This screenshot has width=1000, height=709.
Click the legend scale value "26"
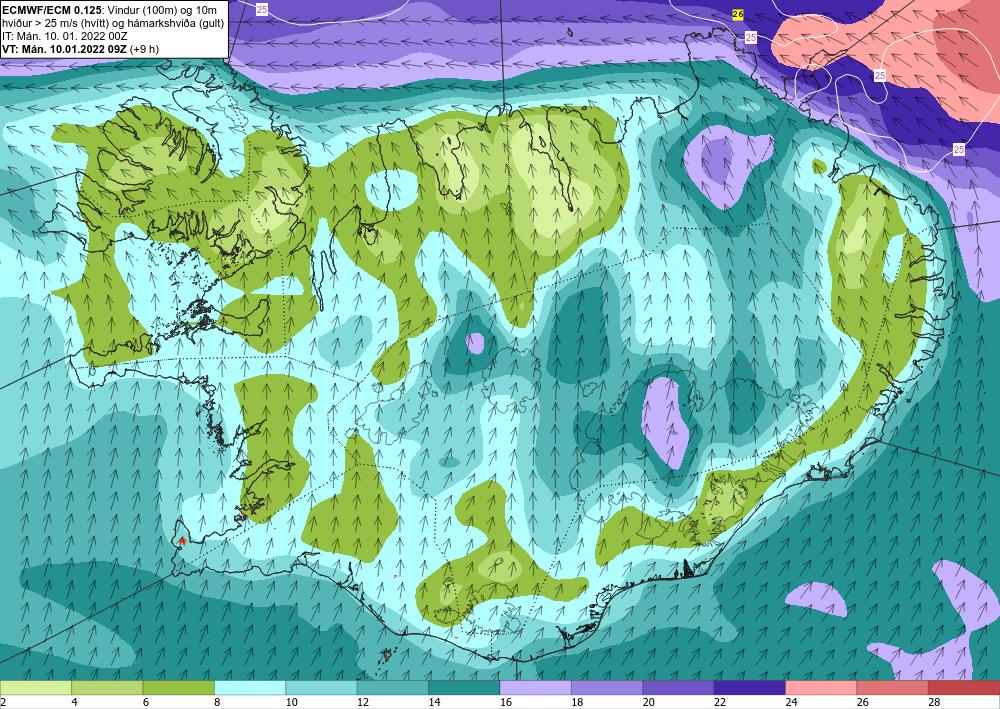[x=863, y=702]
